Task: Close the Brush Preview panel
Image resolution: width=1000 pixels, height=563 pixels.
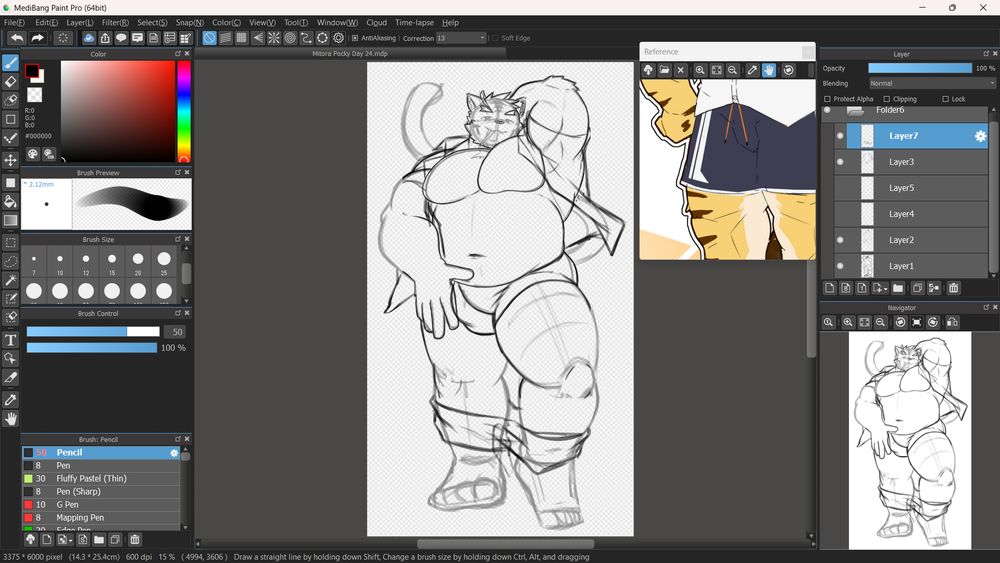Action: [187, 172]
